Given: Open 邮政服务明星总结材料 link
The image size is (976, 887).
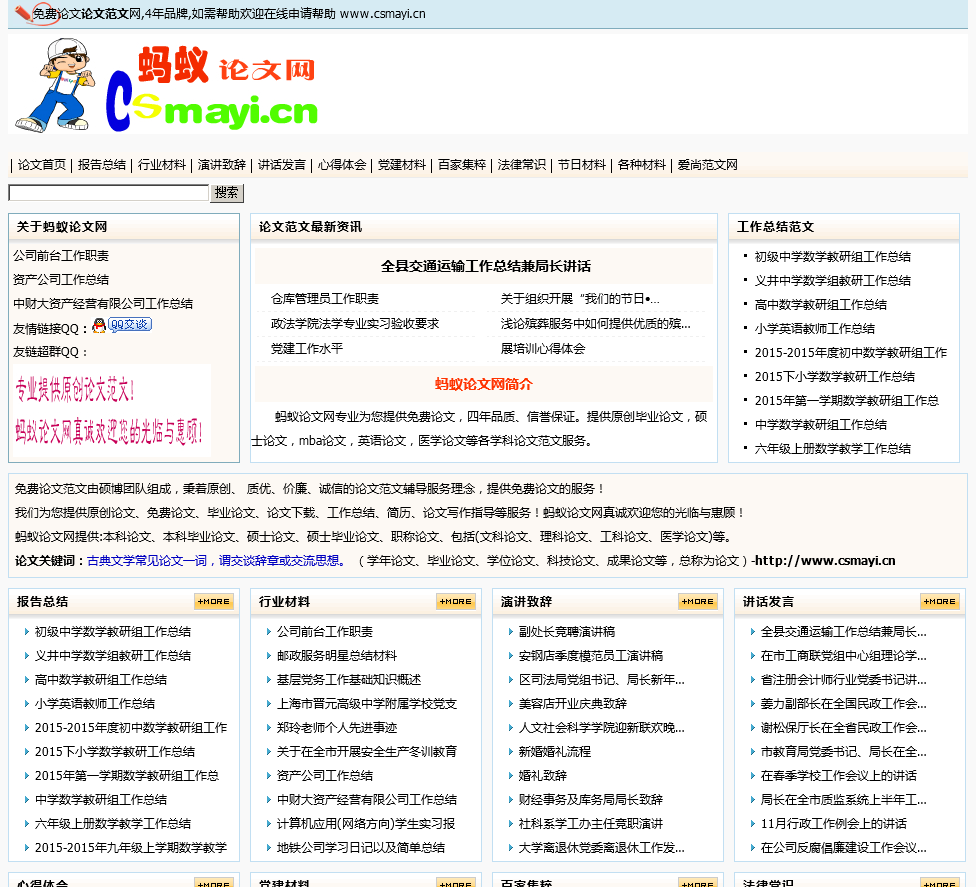Looking at the screenshot, I should point(337,655).
